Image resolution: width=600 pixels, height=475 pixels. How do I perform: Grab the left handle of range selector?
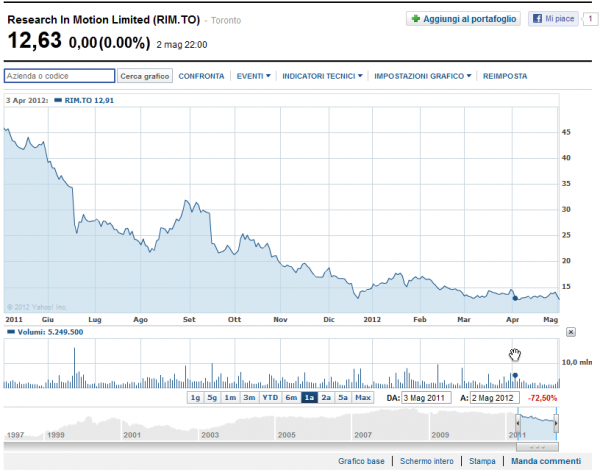click(x=517, y=423)
